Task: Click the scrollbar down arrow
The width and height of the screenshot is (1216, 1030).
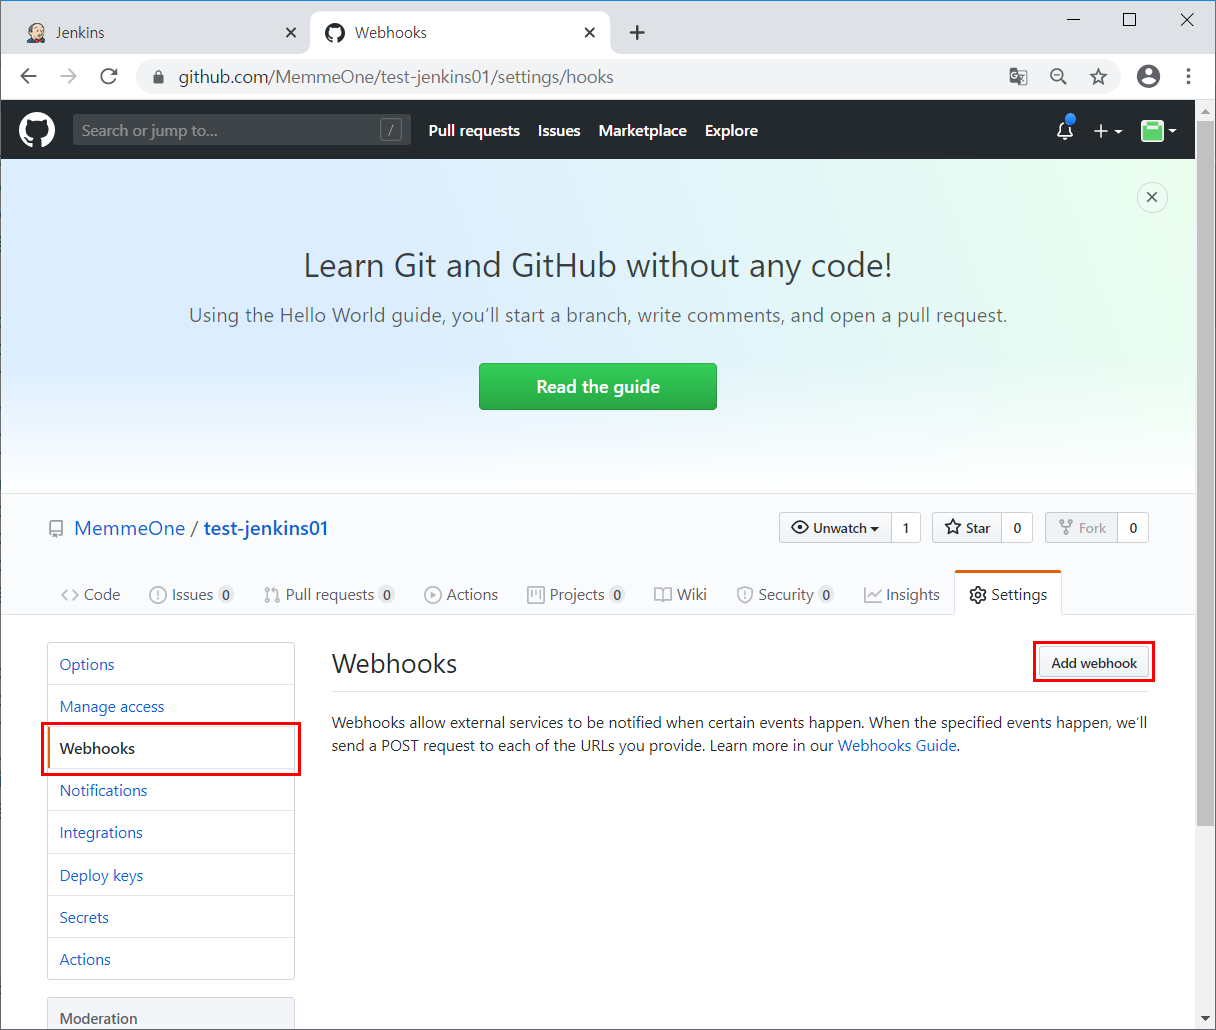Action: [x=1205, y=1019]
